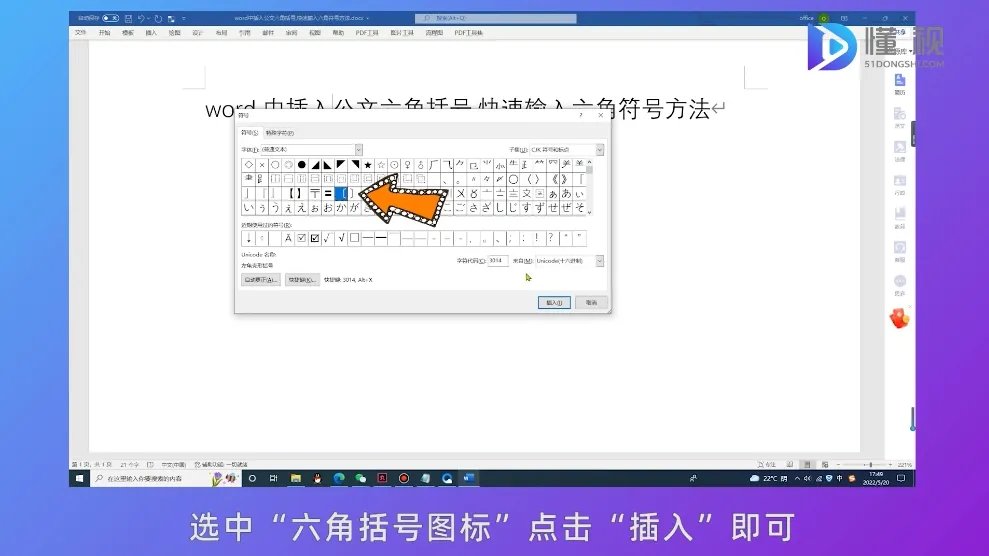Click the Save icon in the title bar
Image resolution: width=989 pixels, height=556 pixels.
(x=128, y=18)
